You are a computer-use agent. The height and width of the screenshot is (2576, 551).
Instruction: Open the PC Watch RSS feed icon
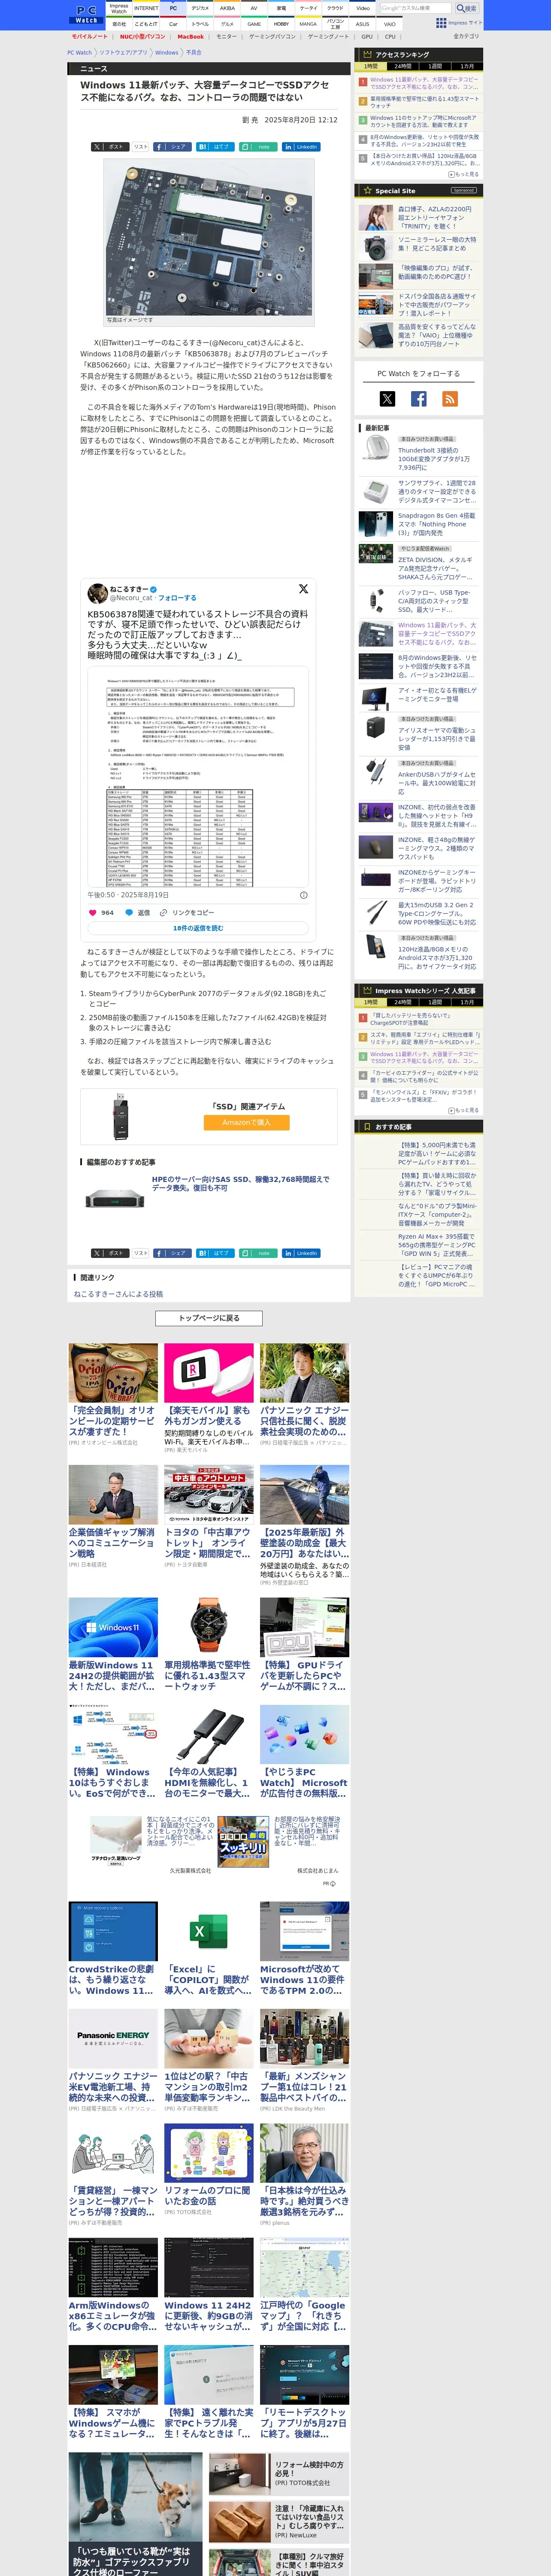click(450, 399)
